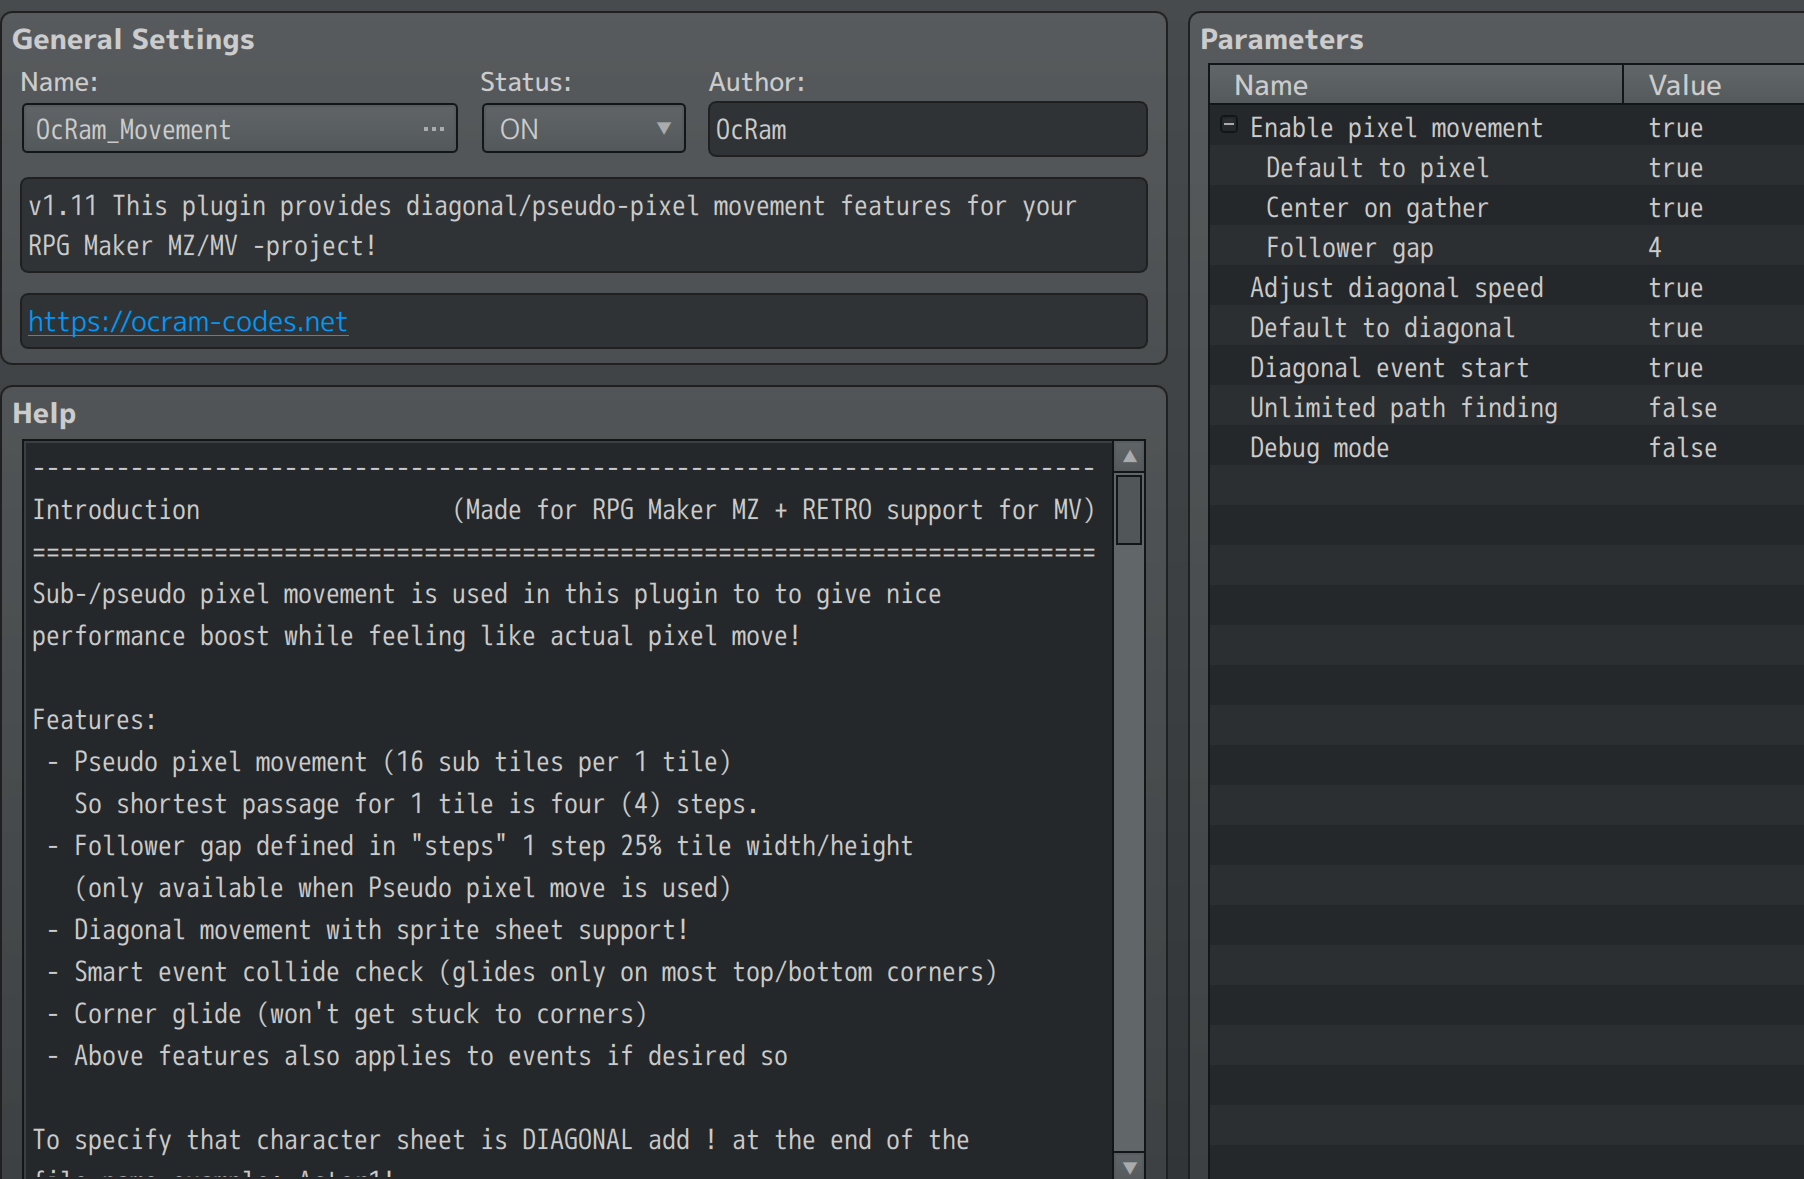
Task: Click the Help scrollbar down arrow
Action: point(1129,1166)
